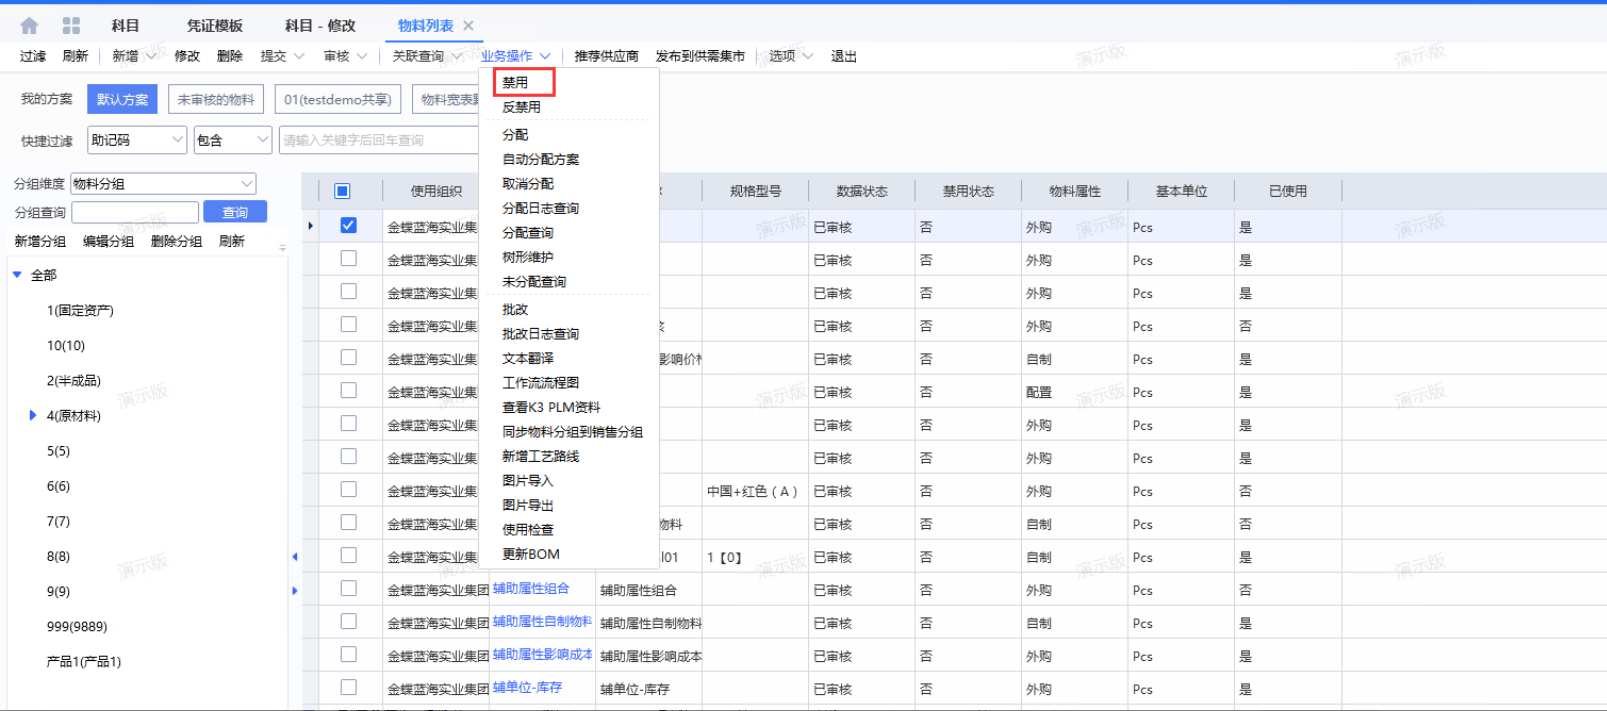Click 编辑分组 in the group panel
1607x711 pixels.
pyautogui.click(x=108, y=241)
